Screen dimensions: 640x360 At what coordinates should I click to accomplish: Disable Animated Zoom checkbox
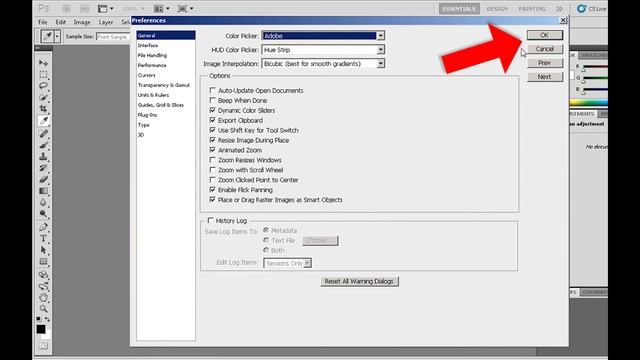pos(213,150)
